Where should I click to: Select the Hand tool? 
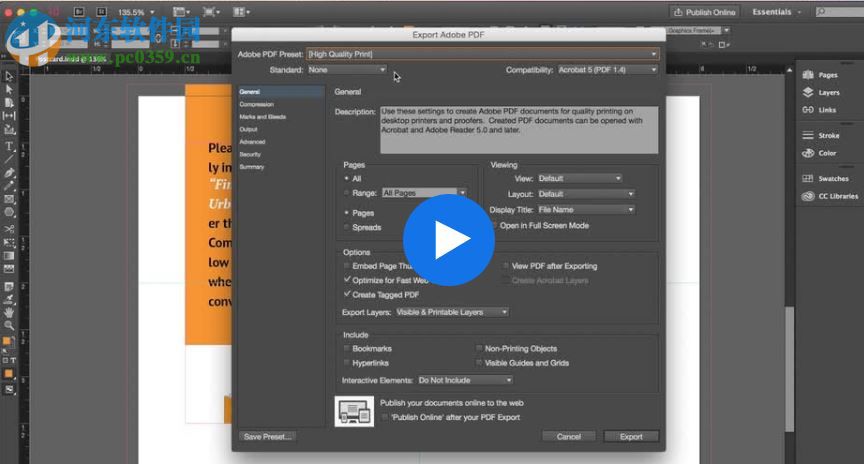(x=9, y=312)
